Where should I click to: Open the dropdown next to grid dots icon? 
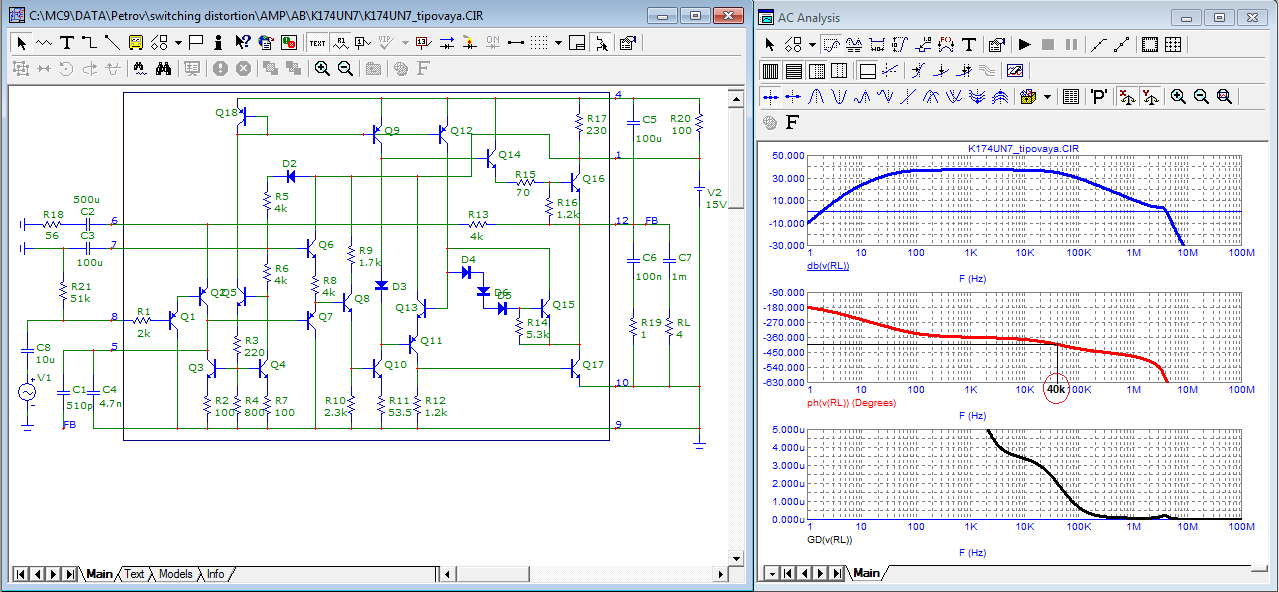(x=559, y=43)
